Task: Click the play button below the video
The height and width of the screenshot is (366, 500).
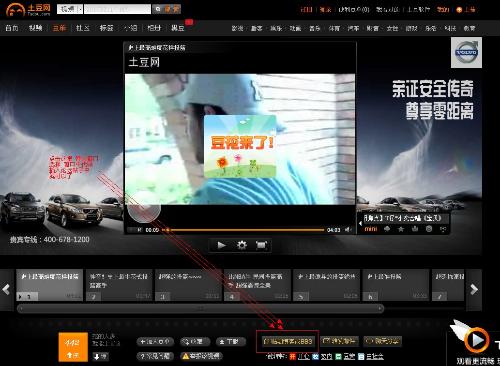Action: point(221,245)
